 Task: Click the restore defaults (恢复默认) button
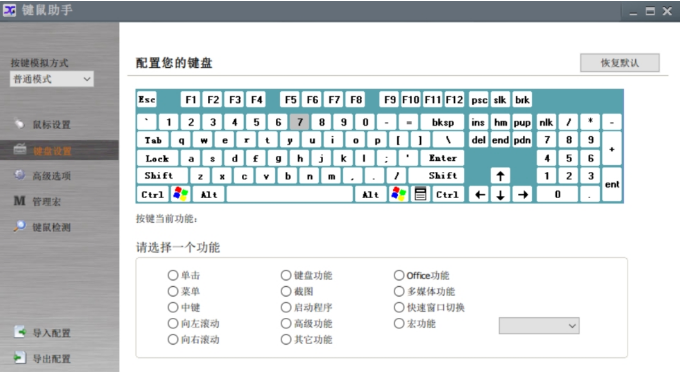(620, 63)
